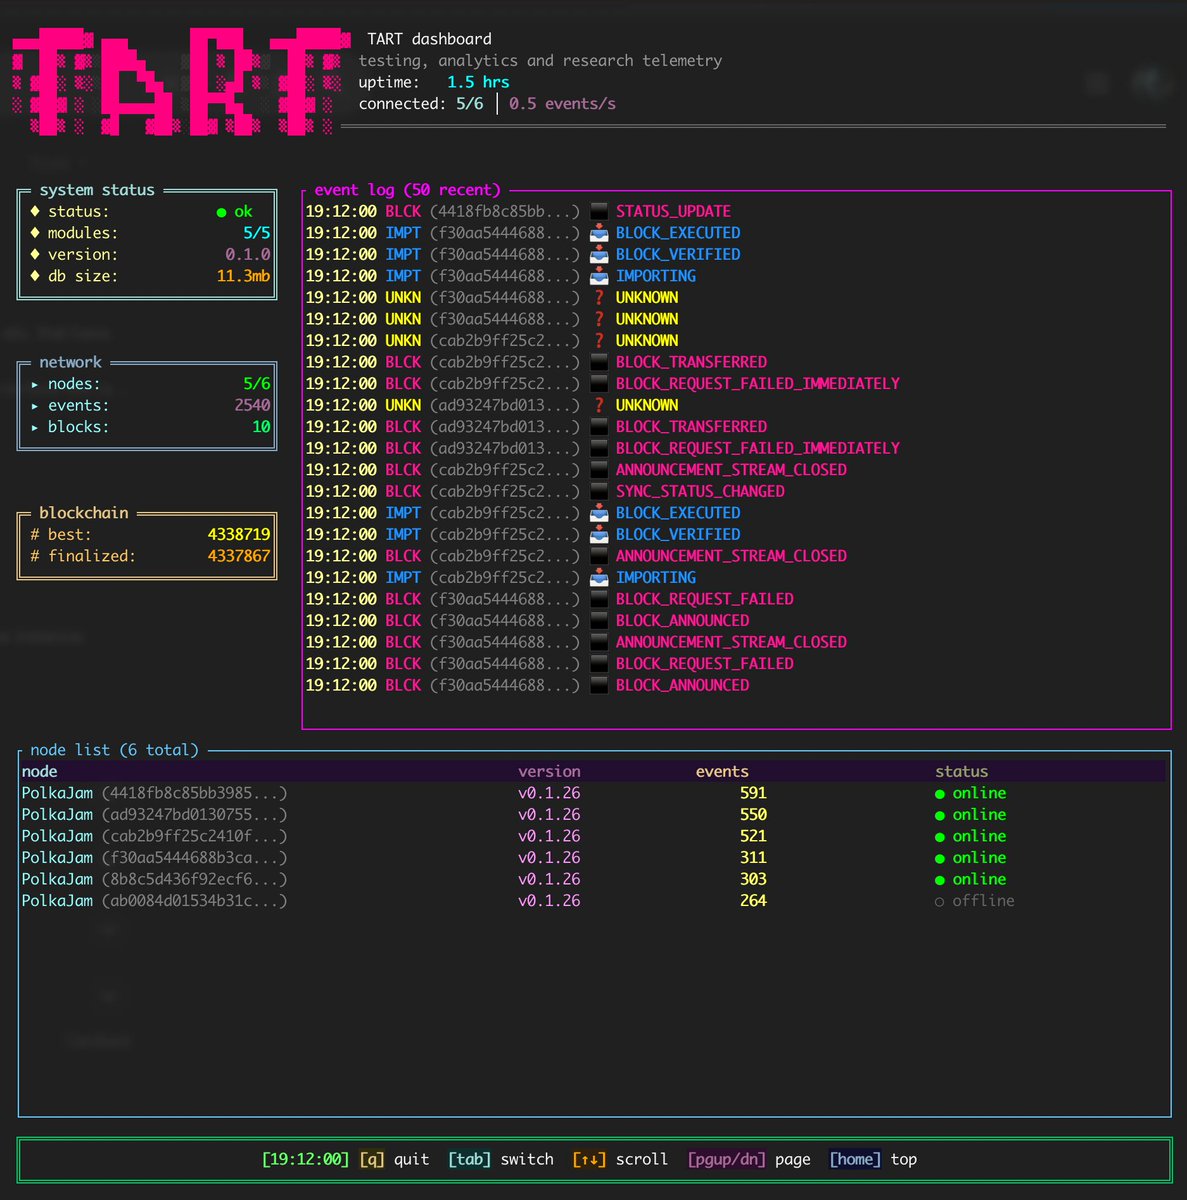The width and height of the screenshot is (1187, 1200).
Task: Click inbox icon beside IMPORTING for cab2b9ff25c2
Action: click(599, 577)
